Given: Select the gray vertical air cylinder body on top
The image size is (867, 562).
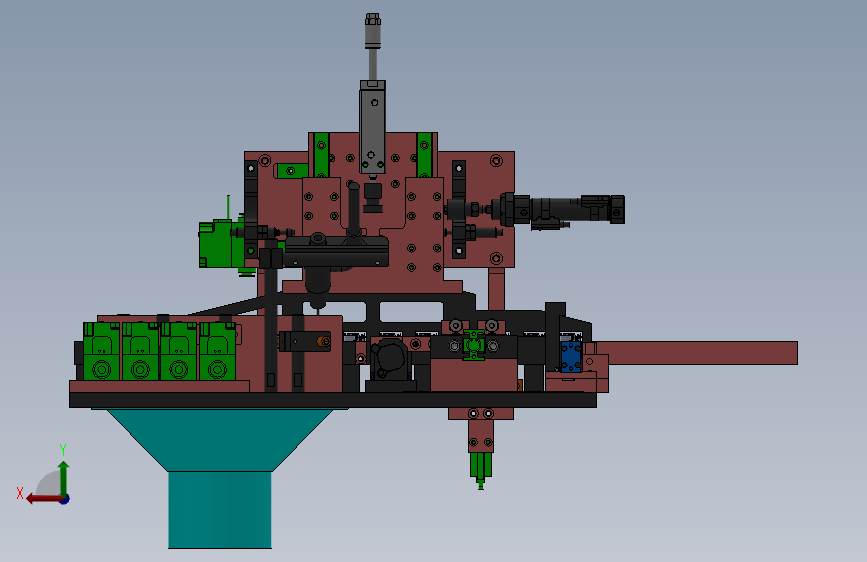Looking at the screenshot, I should point(373,127).
